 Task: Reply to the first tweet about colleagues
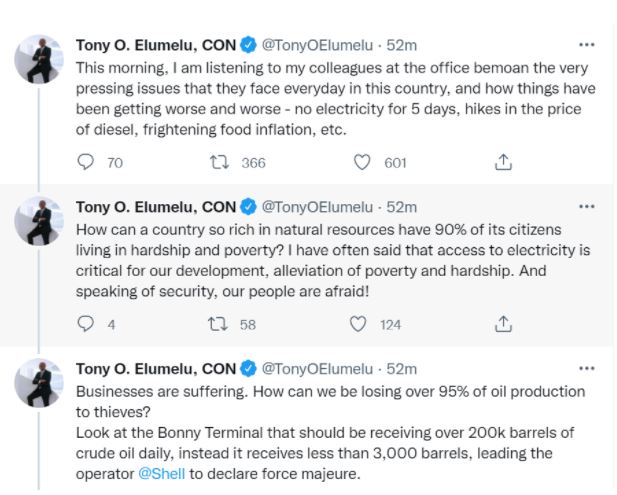pos(86,162)
